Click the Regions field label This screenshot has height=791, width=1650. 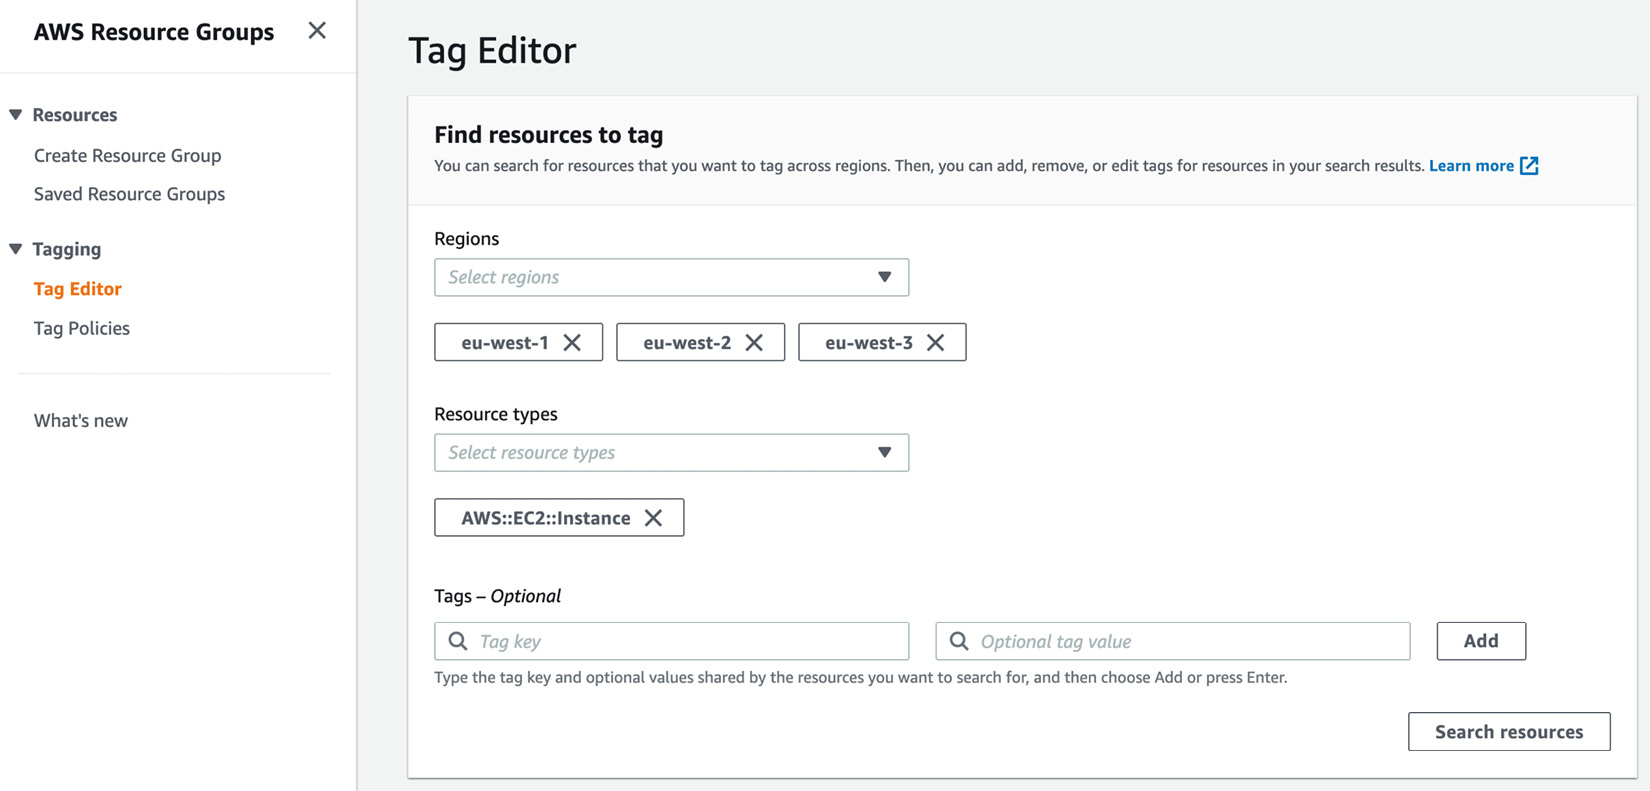click(467, 239)
